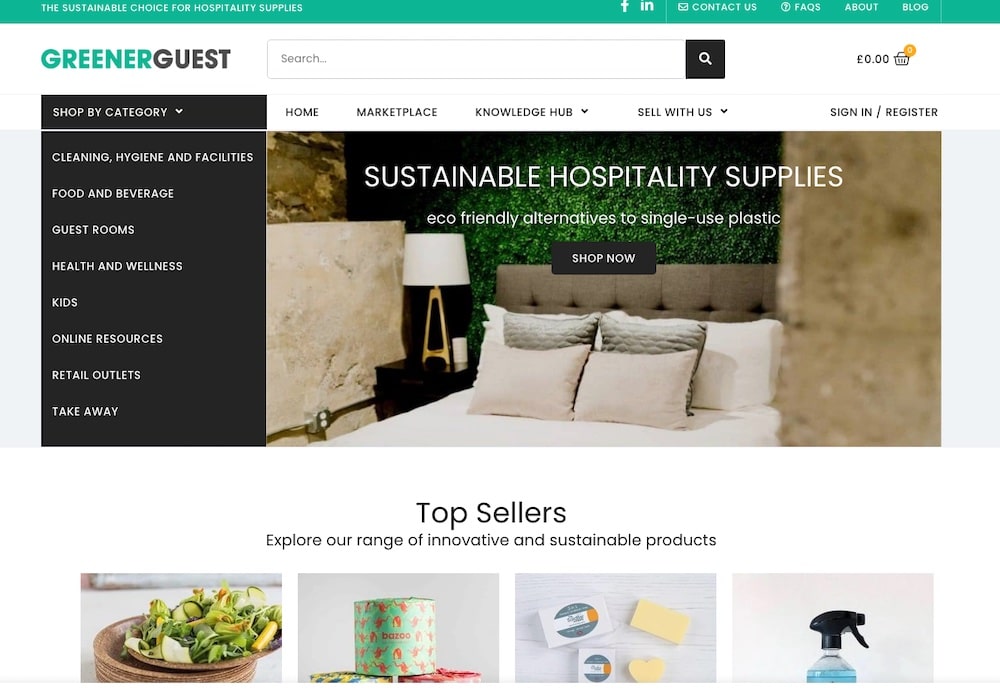Image resolution: width=1000 pixels, height=690 pixels.
Task: Open the FAQs help link
Action: [800, 7]
